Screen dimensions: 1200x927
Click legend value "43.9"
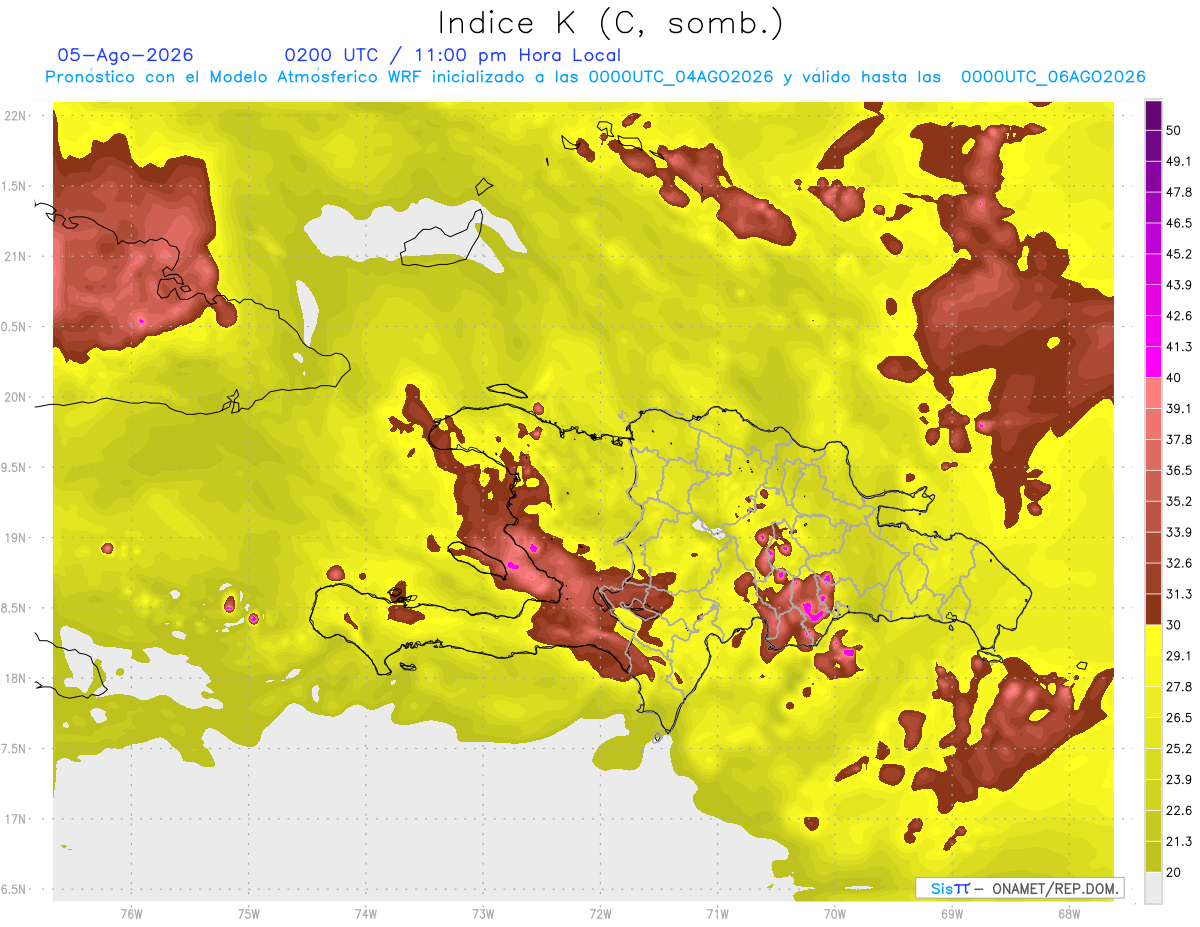[1178, 285]
